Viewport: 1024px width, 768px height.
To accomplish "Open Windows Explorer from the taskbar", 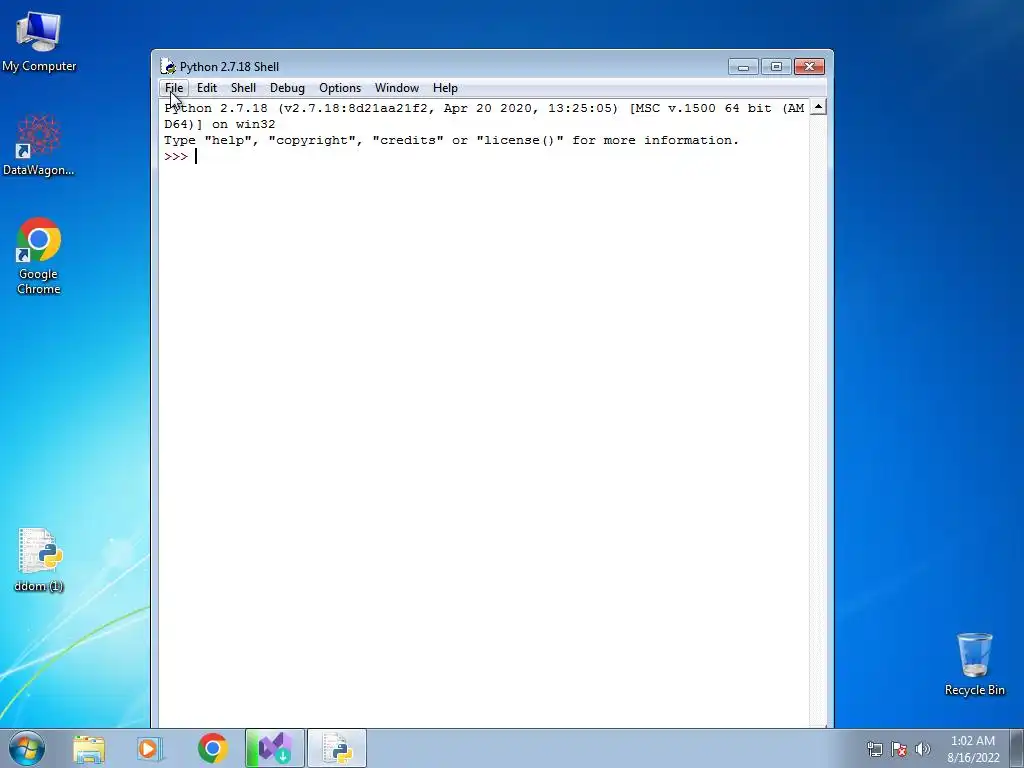I will [x=89, y=749].
